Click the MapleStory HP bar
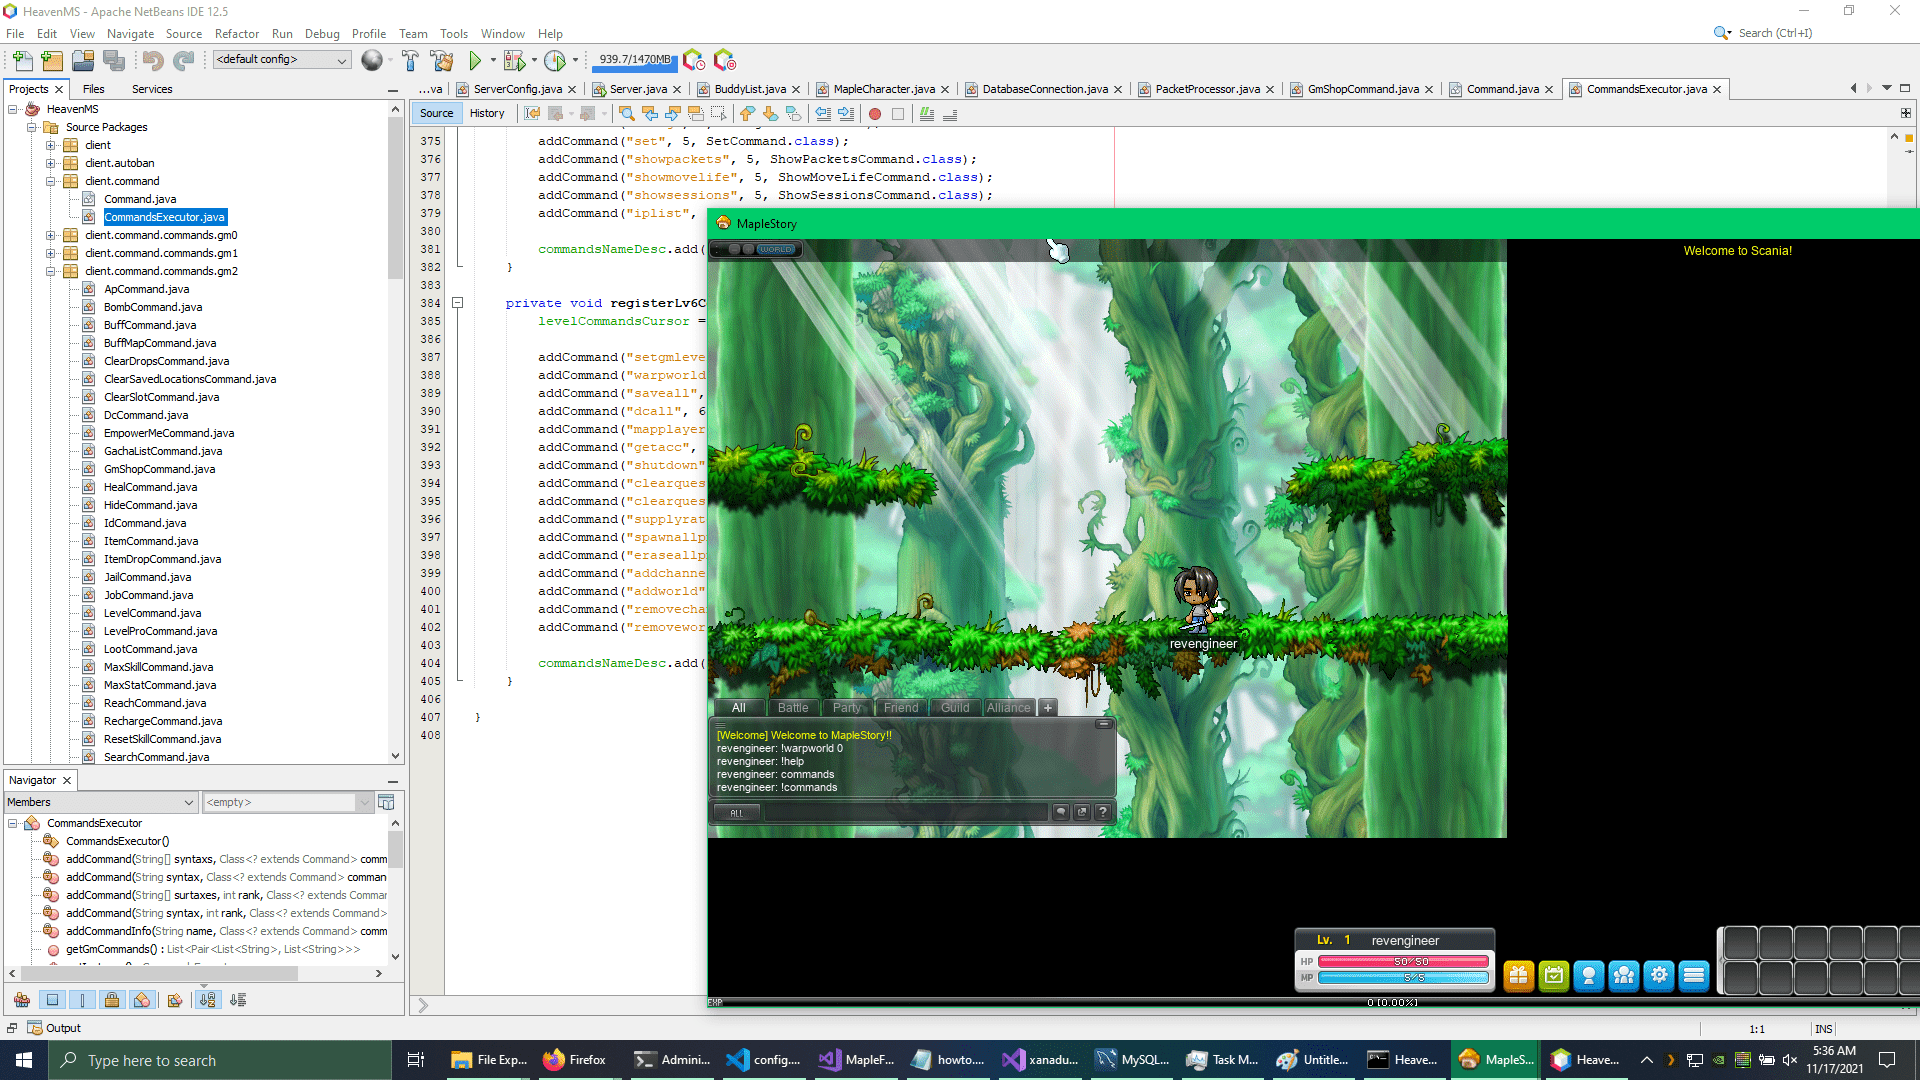This screenshot has width=1920, height=1080. [x=1404, y=962]
